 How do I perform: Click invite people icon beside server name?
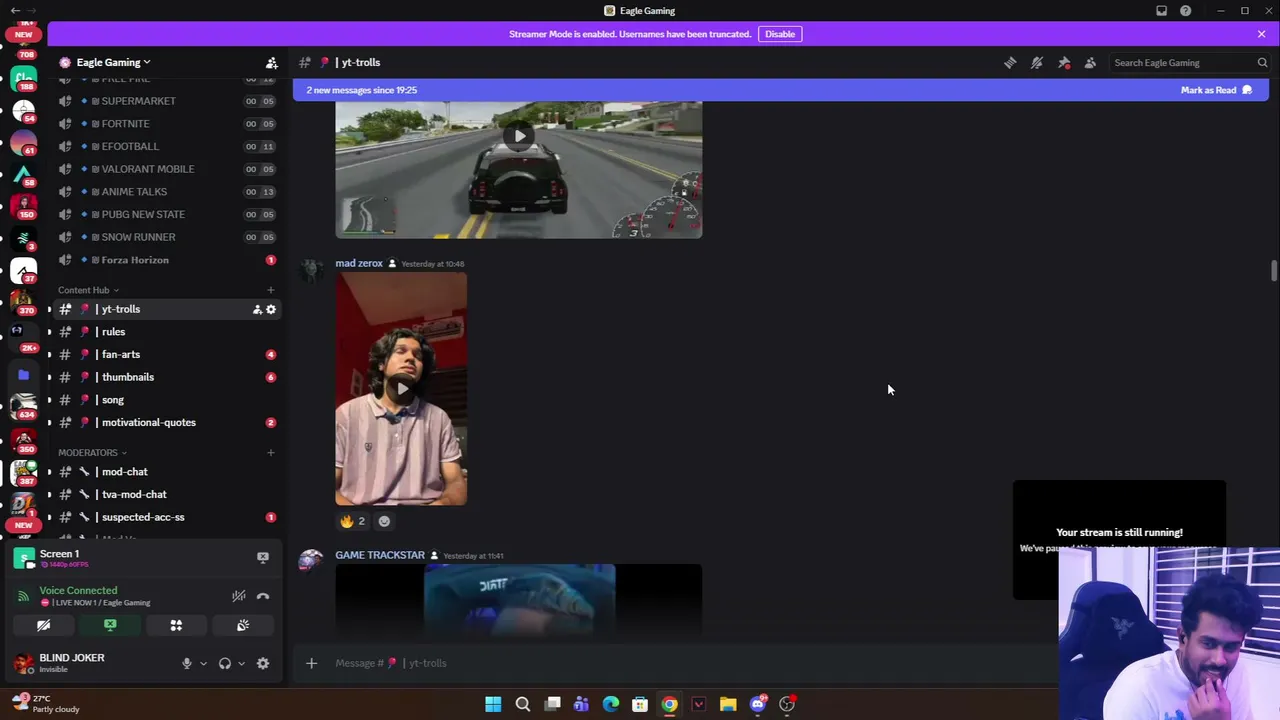pos(271,62)
